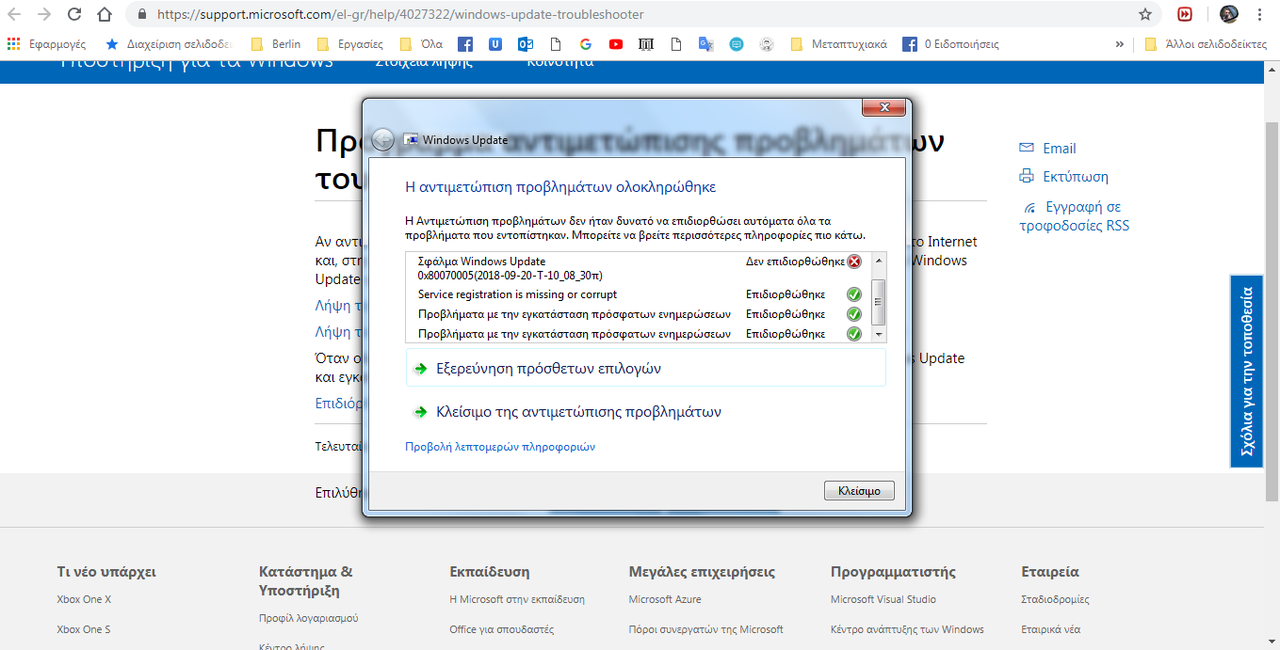The image size is (1280, 650).
Task: Open the Outlook bookmark icon
Action: tap(525, 44)
